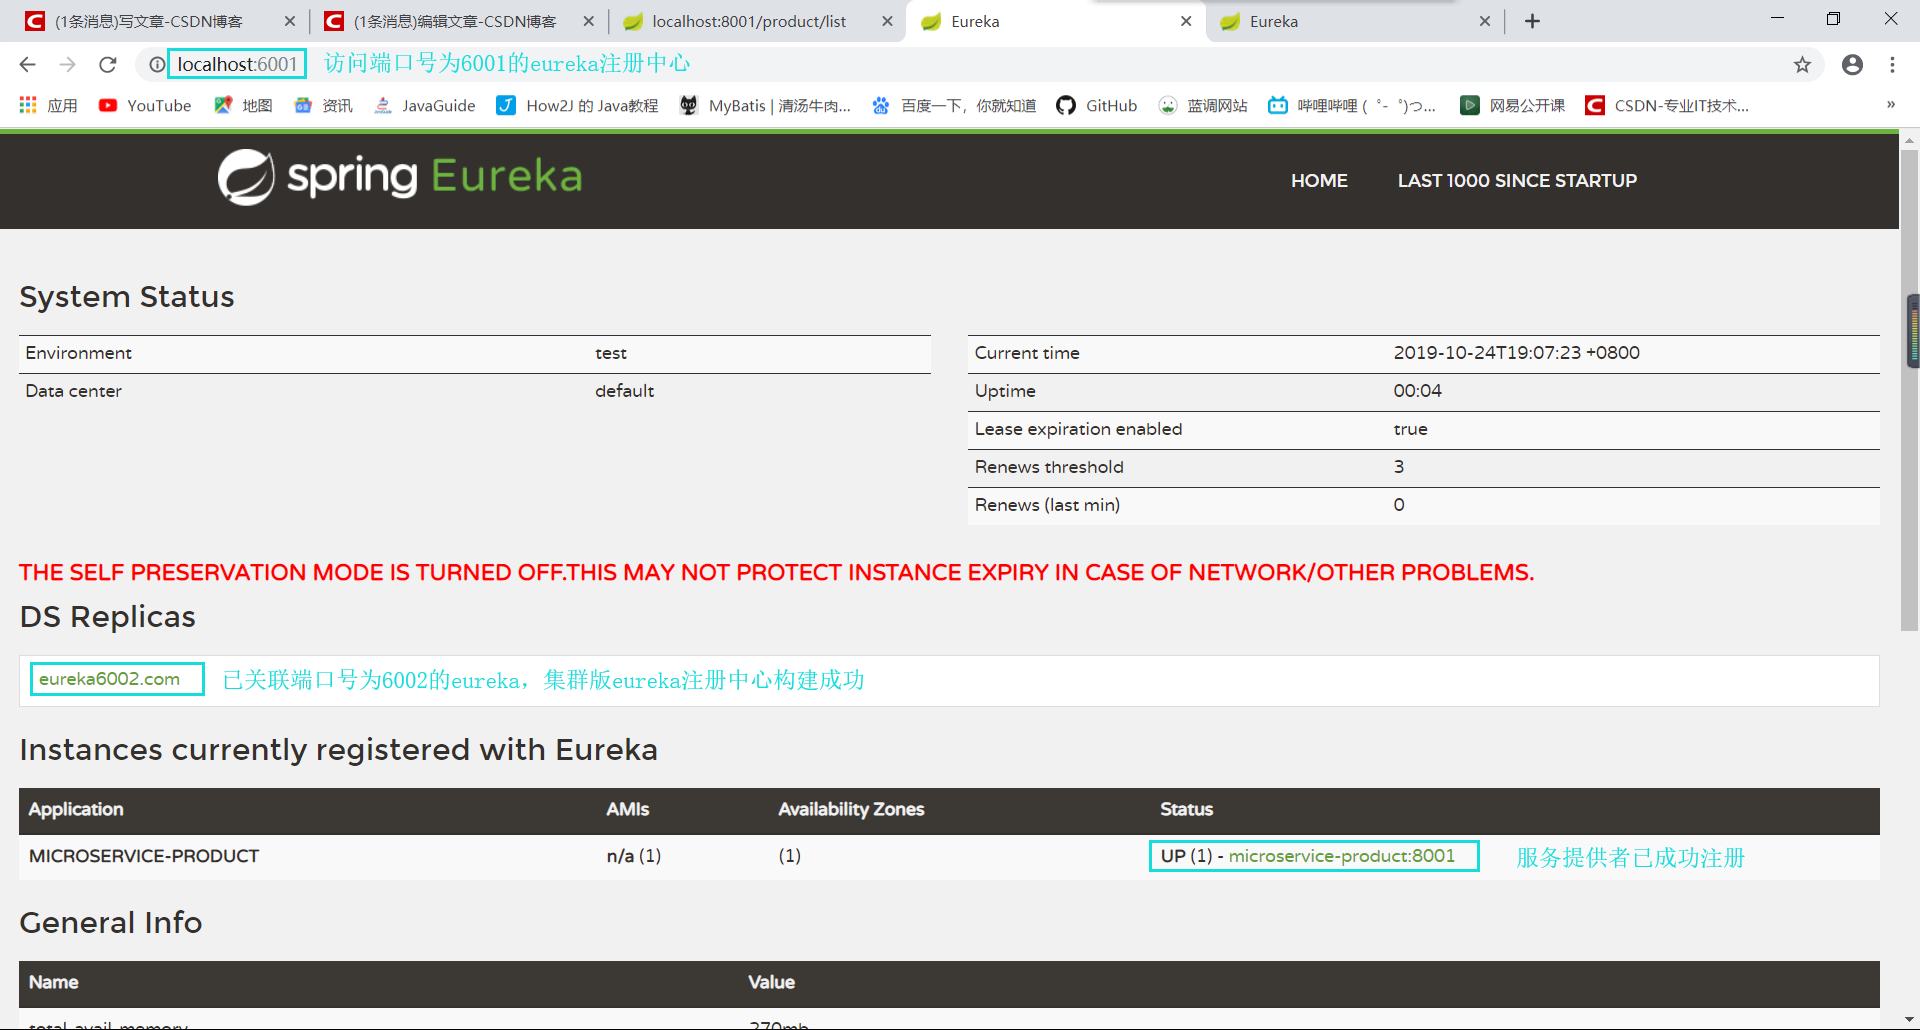The image size is (1920, 1030).
Task: Click the Application column header
Action: (x=76, y=810)
